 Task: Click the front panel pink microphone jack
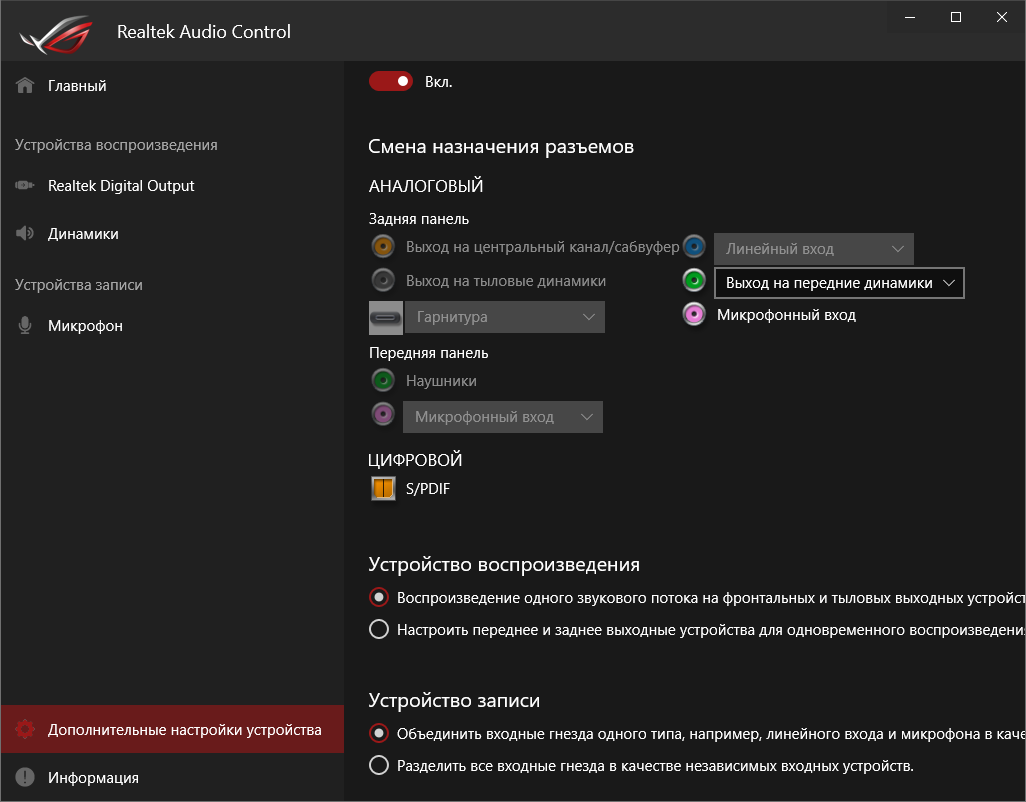click(x=382, y=415)
